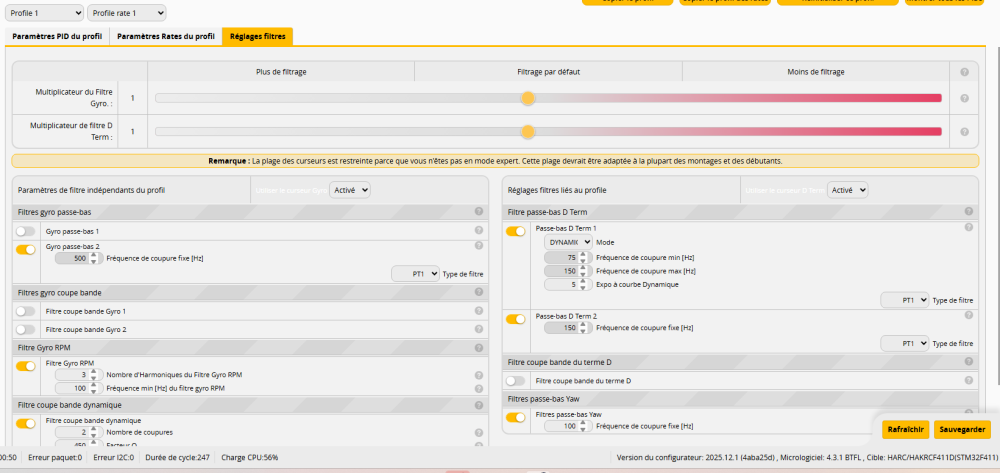The width and height of the screenshot is (1000, 473).
Task: Open help for Gyro filter multiplier slider
Action: click(964, 98)
